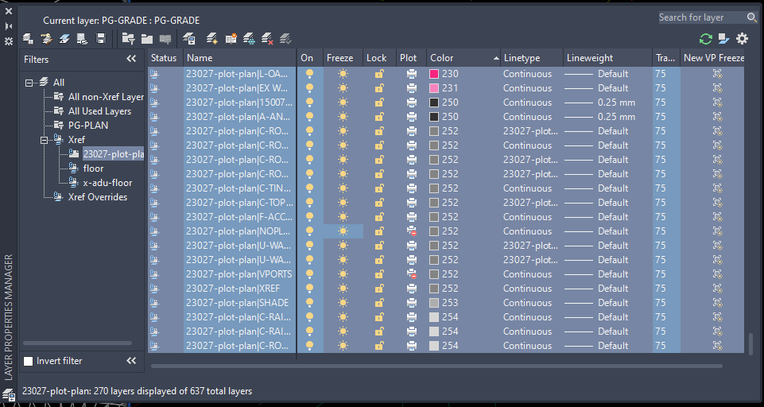Select the 23027-plot-plan|XREF layer name
764x407 pixels.
tap(233, 289)
